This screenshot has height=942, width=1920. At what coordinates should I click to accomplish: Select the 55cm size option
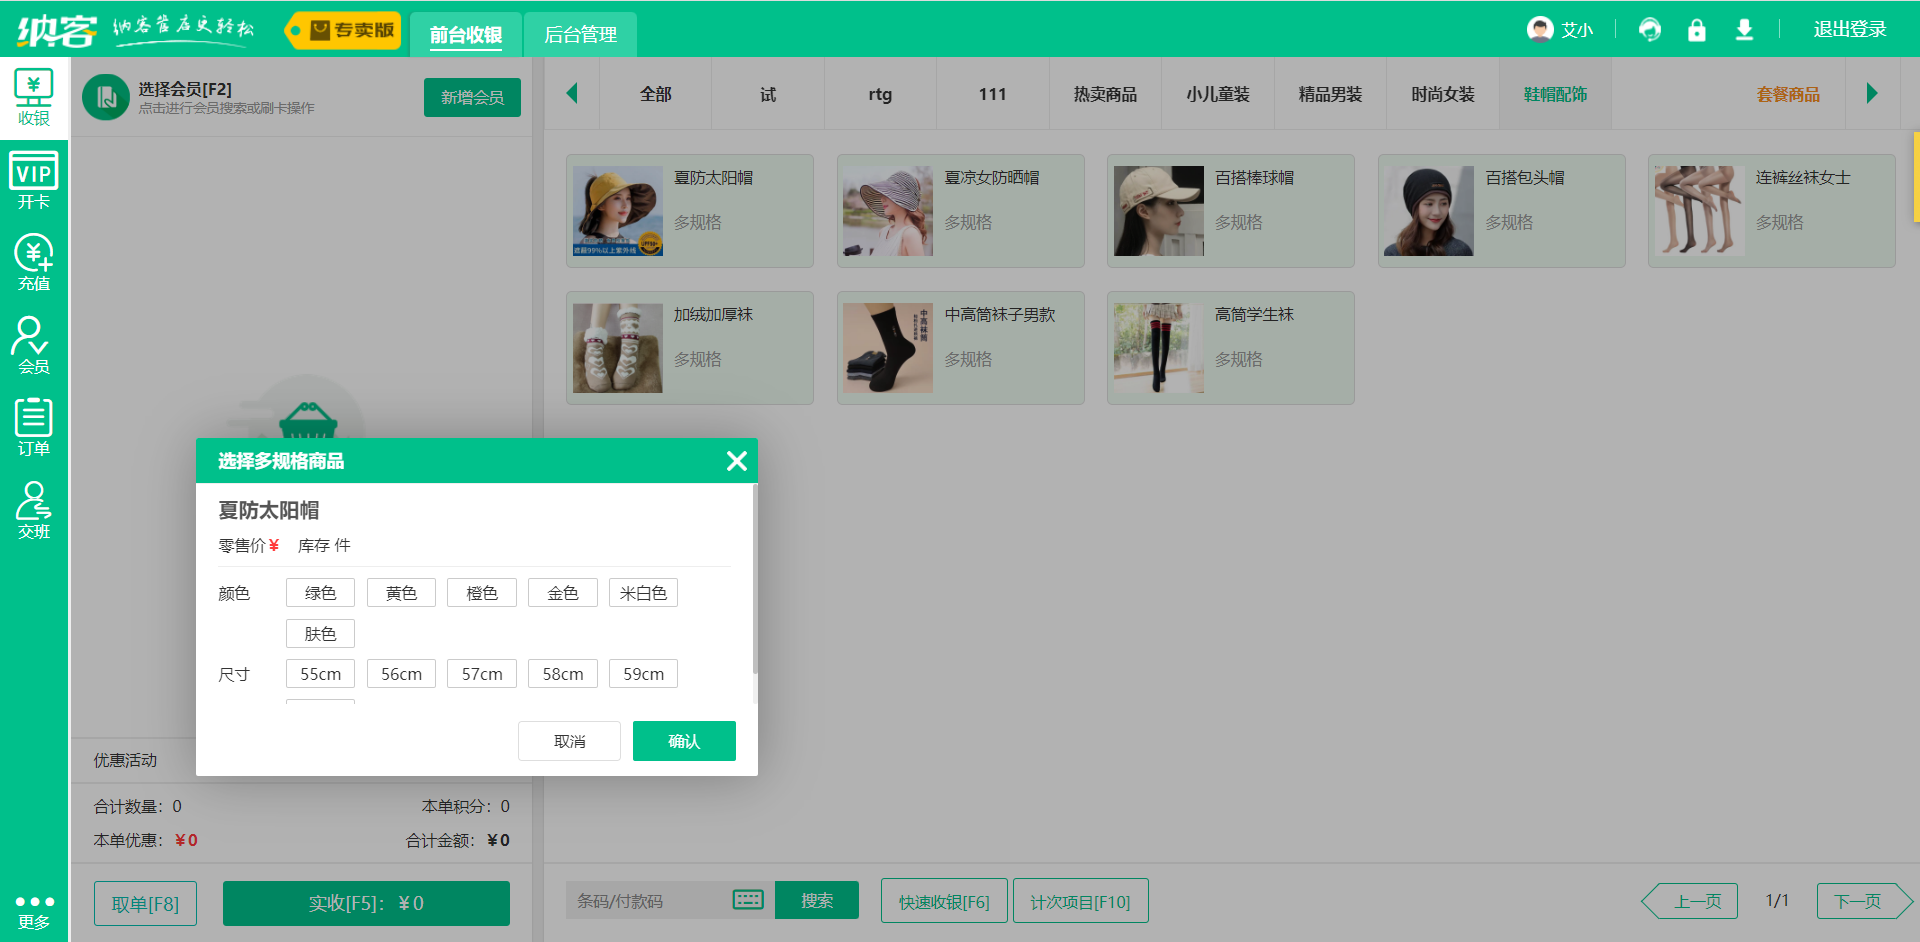(x=320, y=673)
